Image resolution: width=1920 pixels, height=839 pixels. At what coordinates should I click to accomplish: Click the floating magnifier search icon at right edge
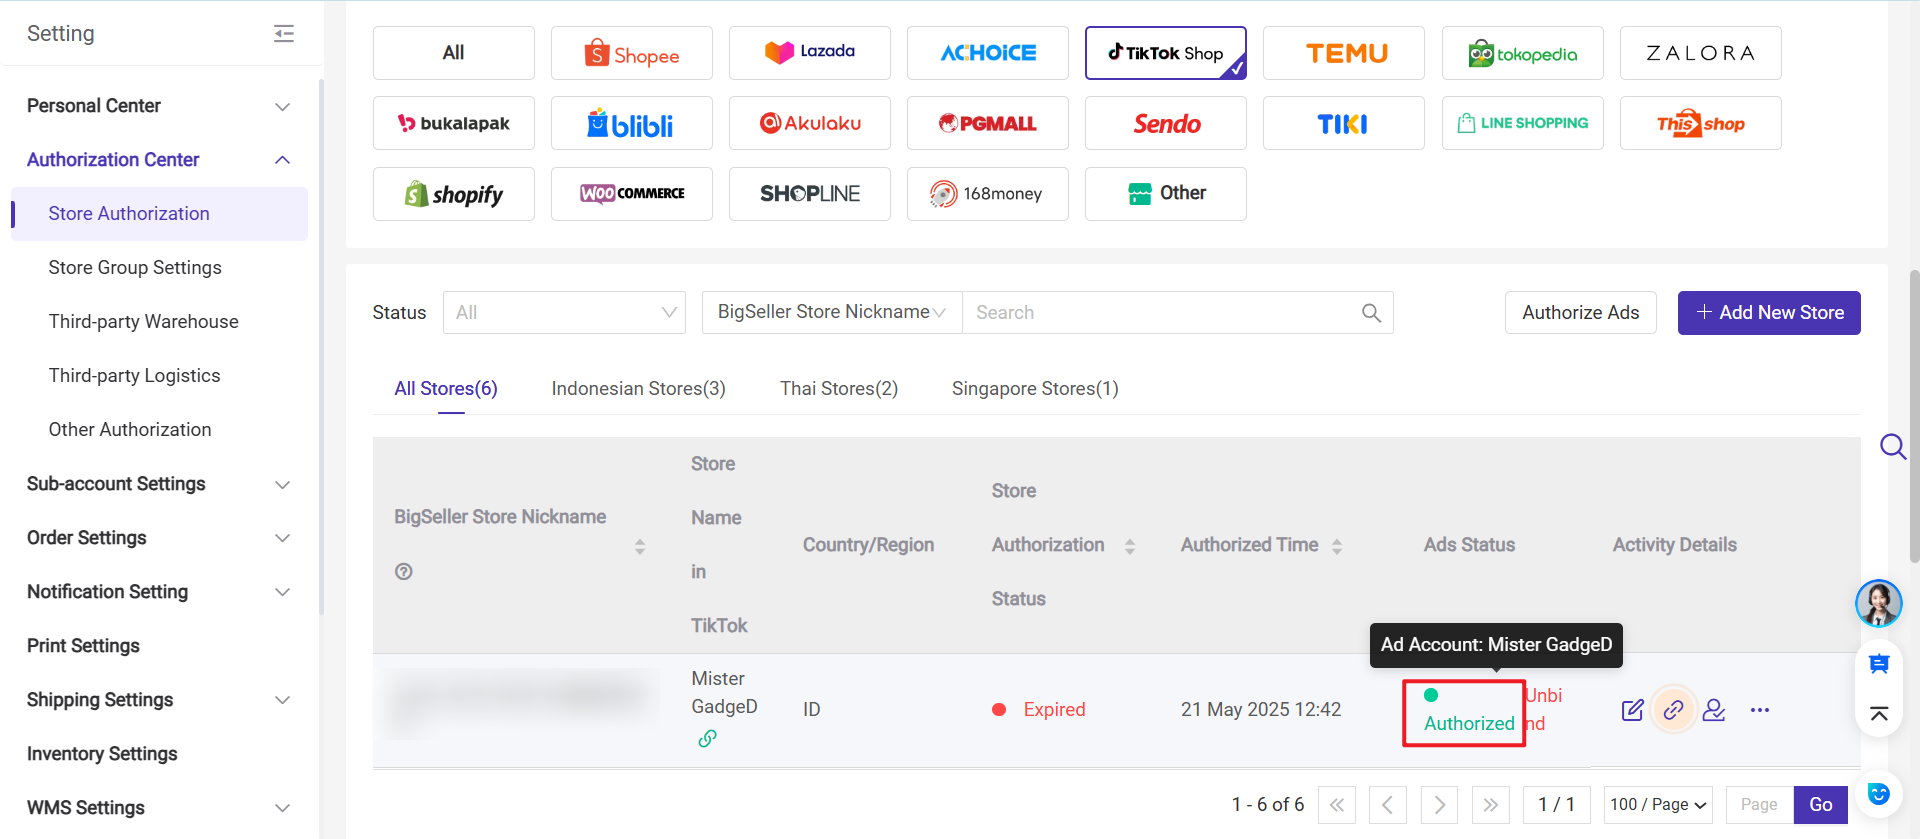[x=1893, y=446]
